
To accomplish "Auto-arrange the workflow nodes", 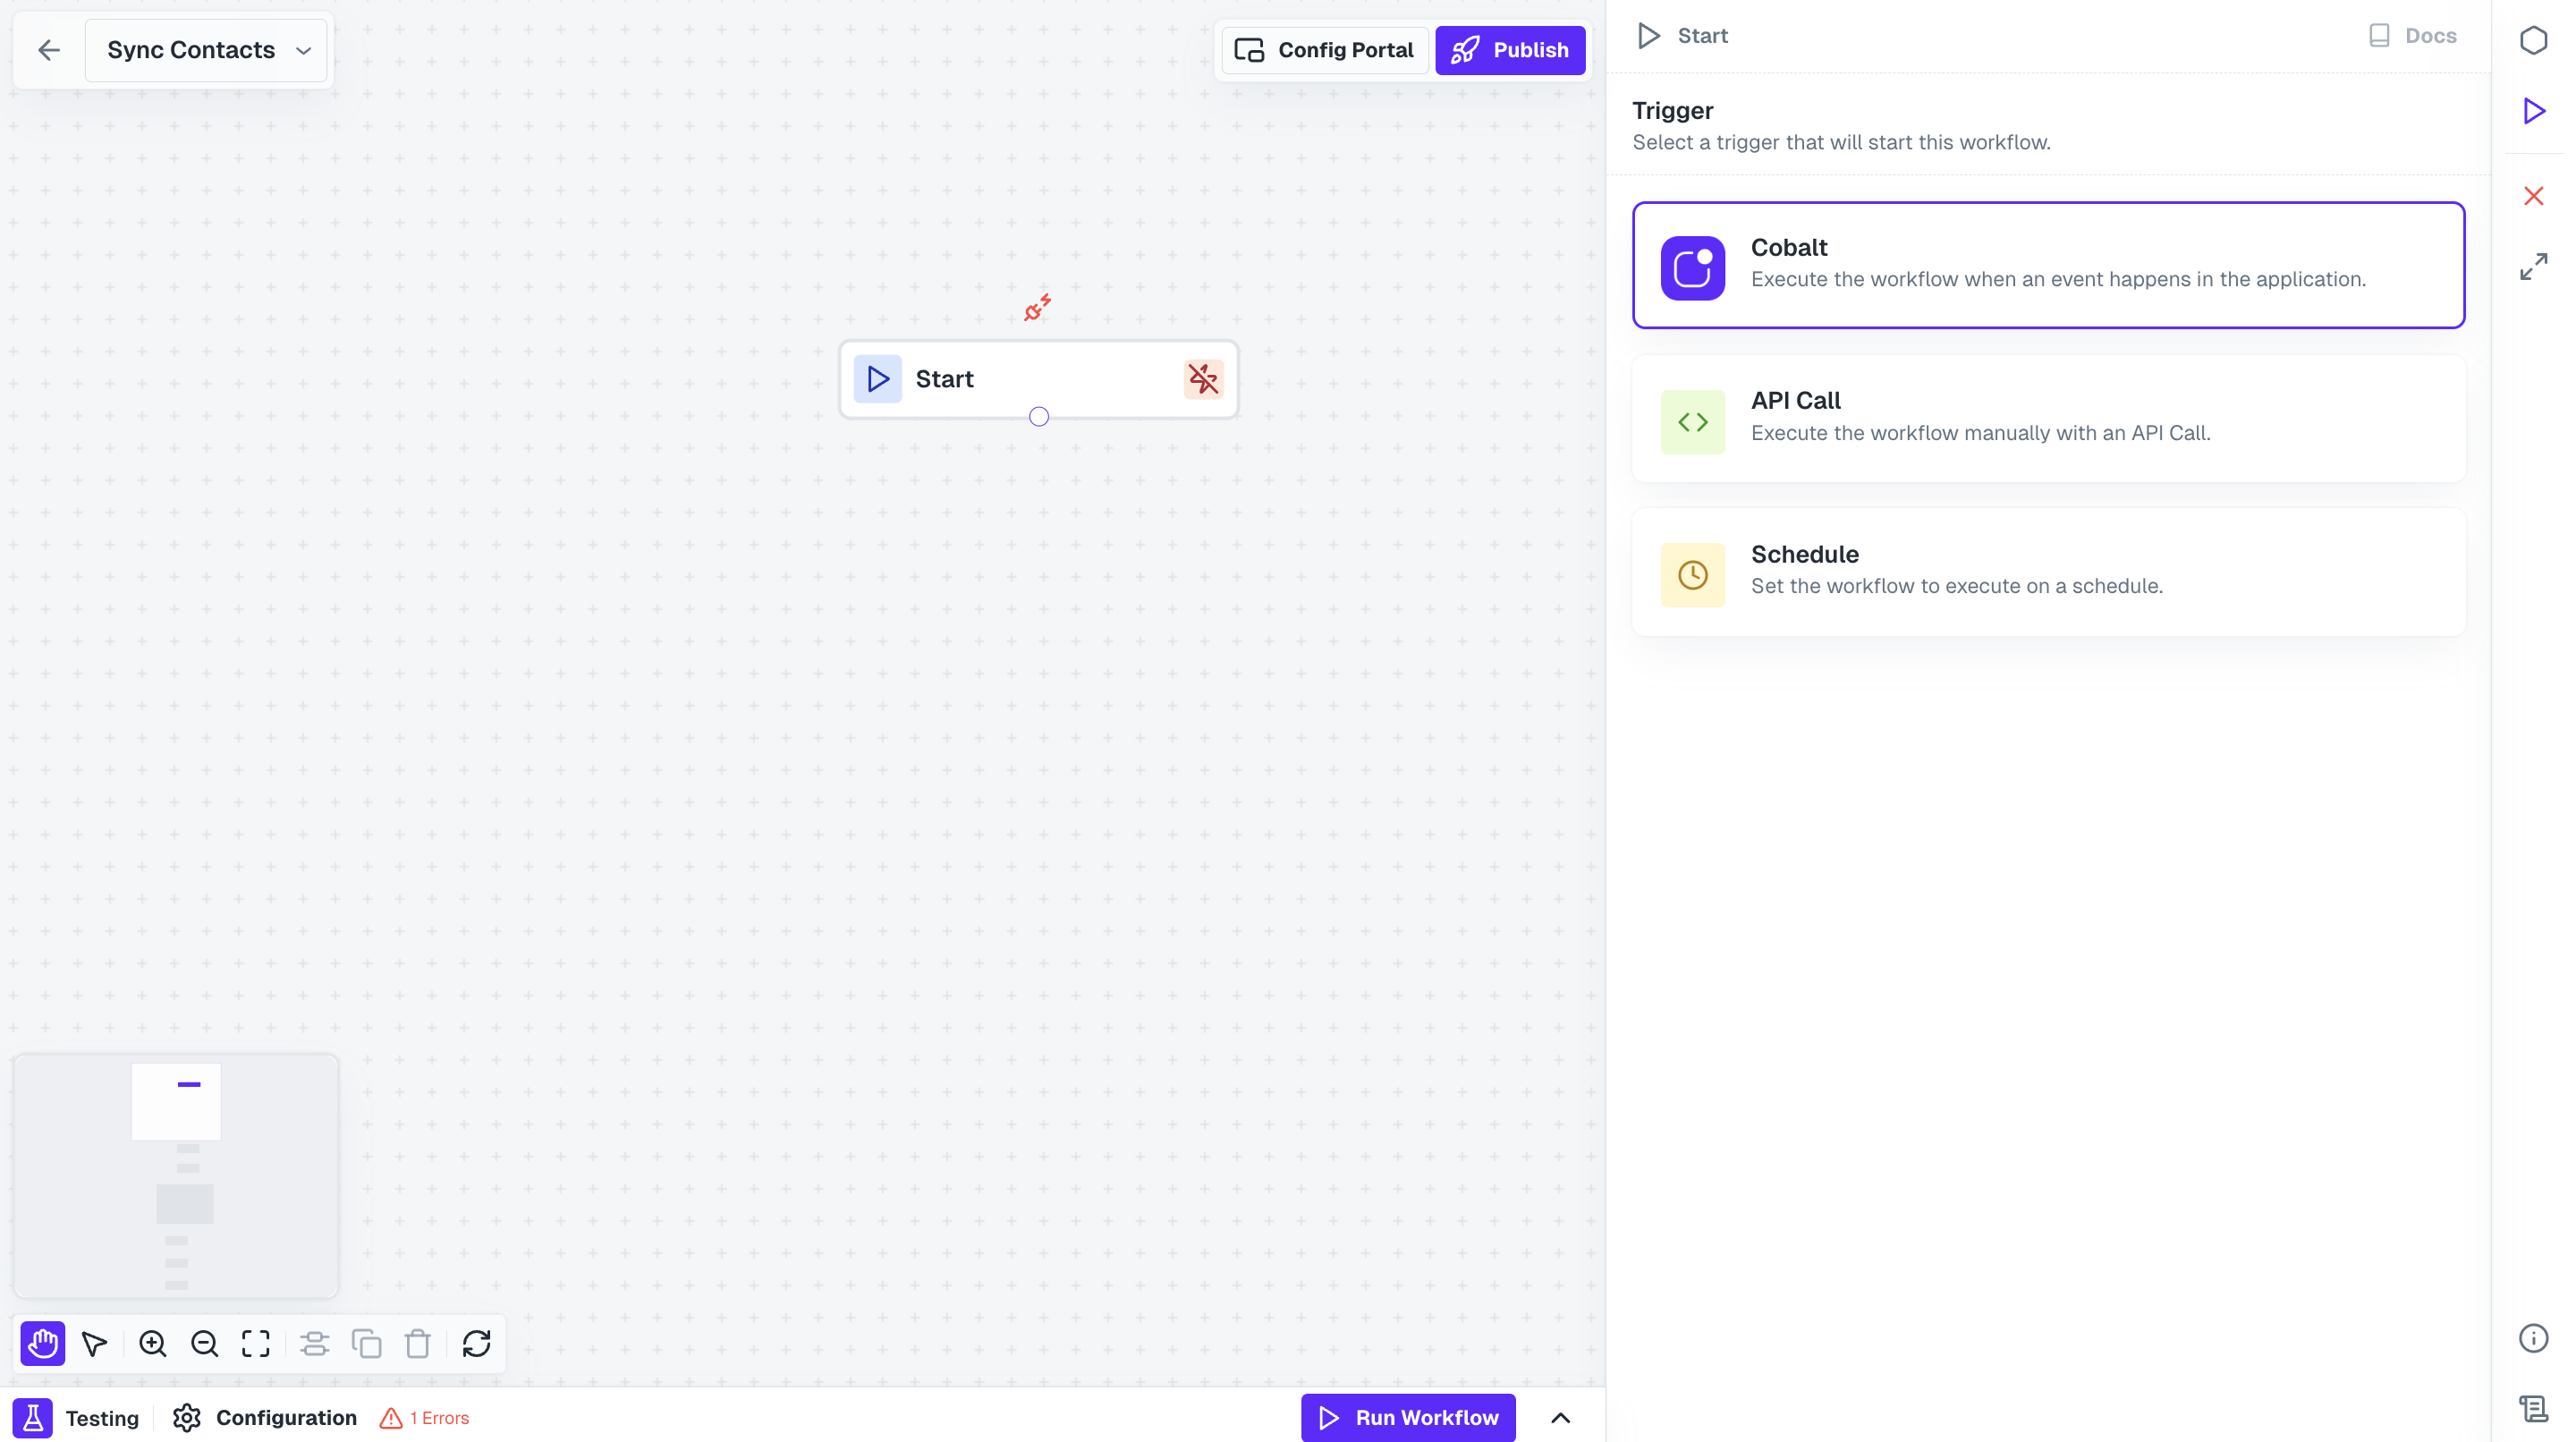I will pyautogui.click(x=314, y=1343).
